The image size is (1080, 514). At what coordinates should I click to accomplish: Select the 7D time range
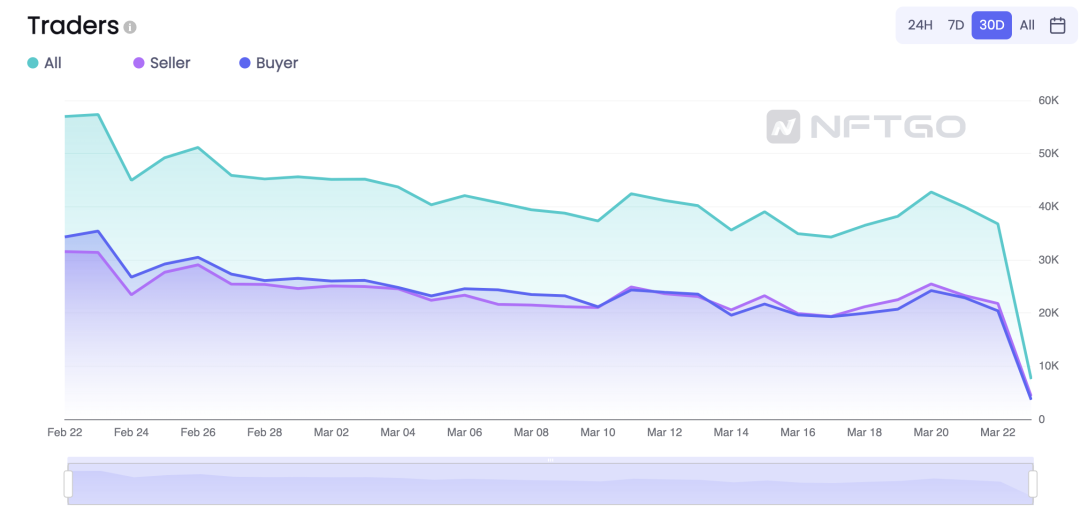(955, 25)
